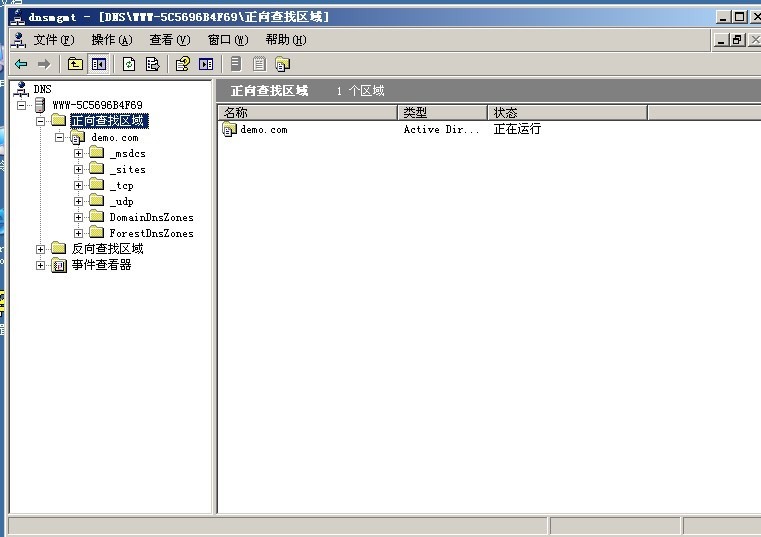Select 正向查找区域 folder in tree
This screenshot has height=537, width=761.
tap(108, 121)
